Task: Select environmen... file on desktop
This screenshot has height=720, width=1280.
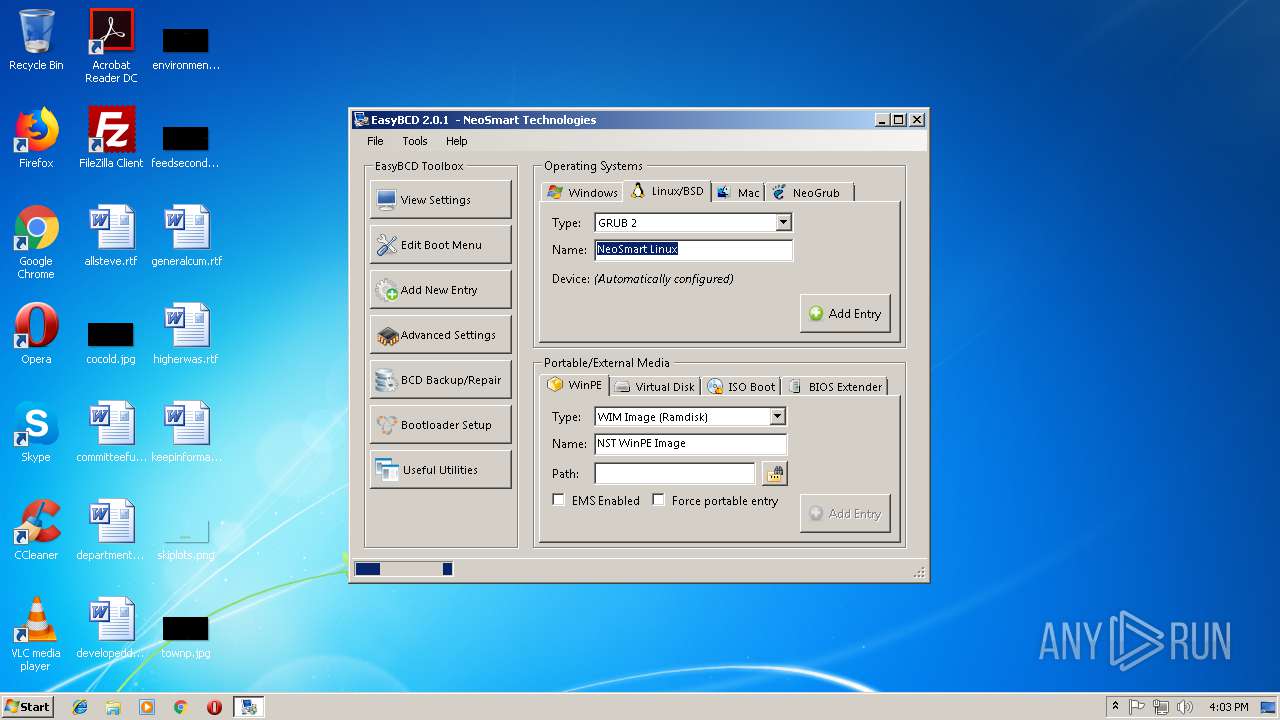Action: 186,50
